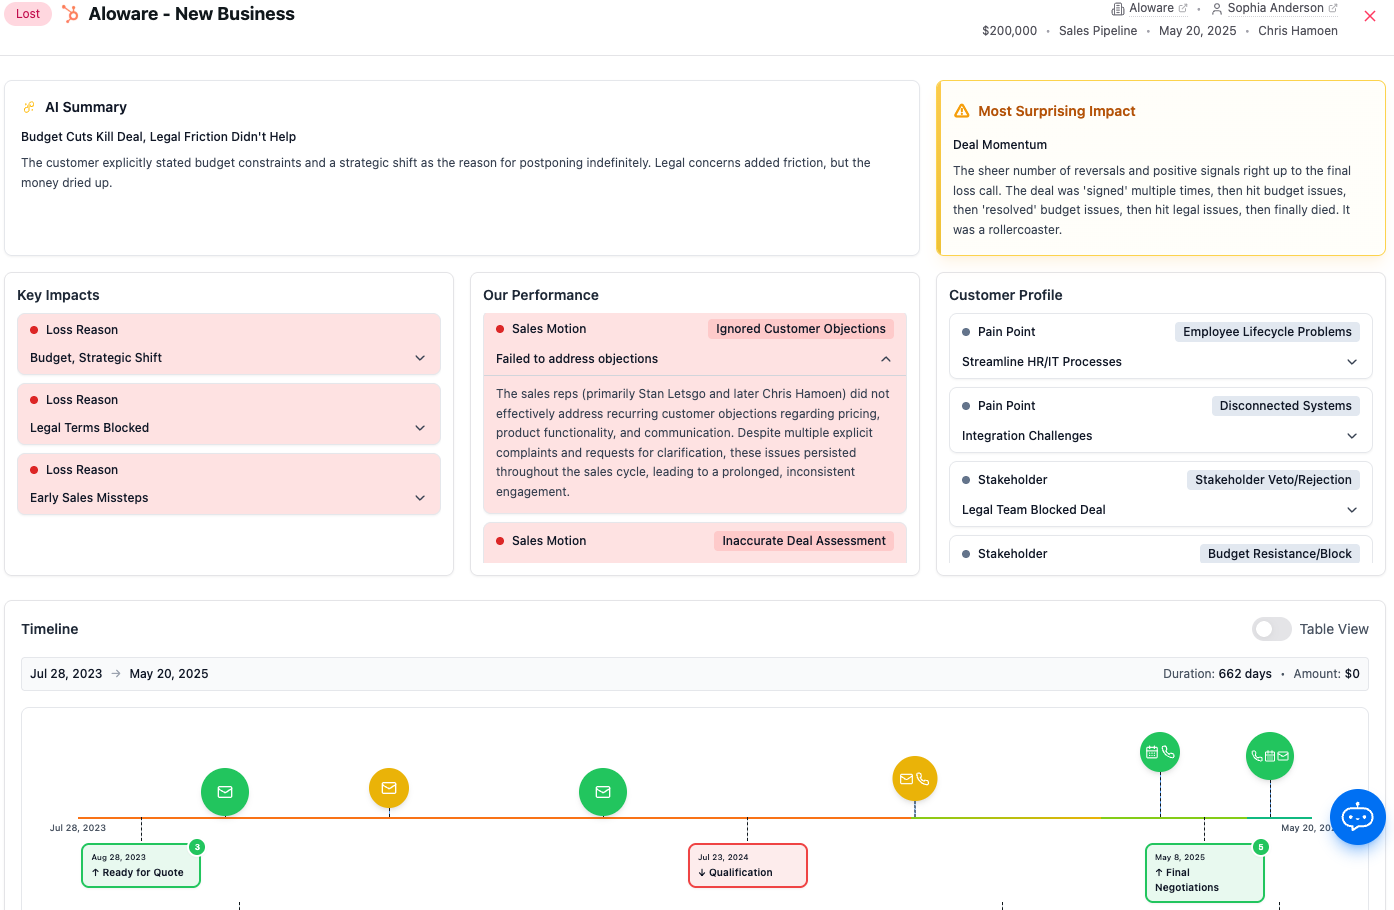
Task: Click the HubSpot logo icon beside deal title
Action: 70,14
